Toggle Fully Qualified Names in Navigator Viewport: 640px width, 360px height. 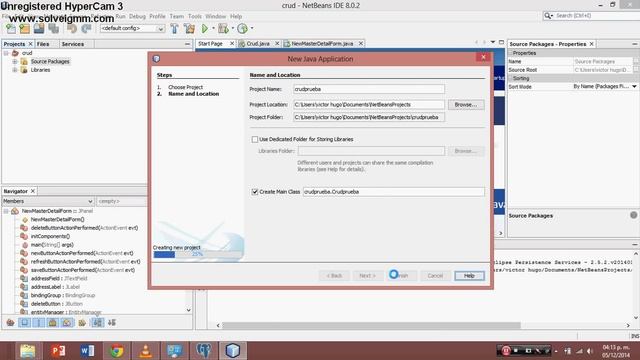[x=82, y=323]
